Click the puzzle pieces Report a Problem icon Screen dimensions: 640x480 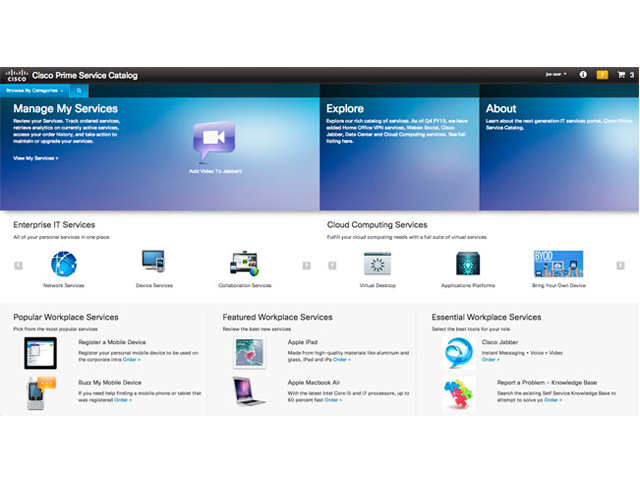click(459, 393)
